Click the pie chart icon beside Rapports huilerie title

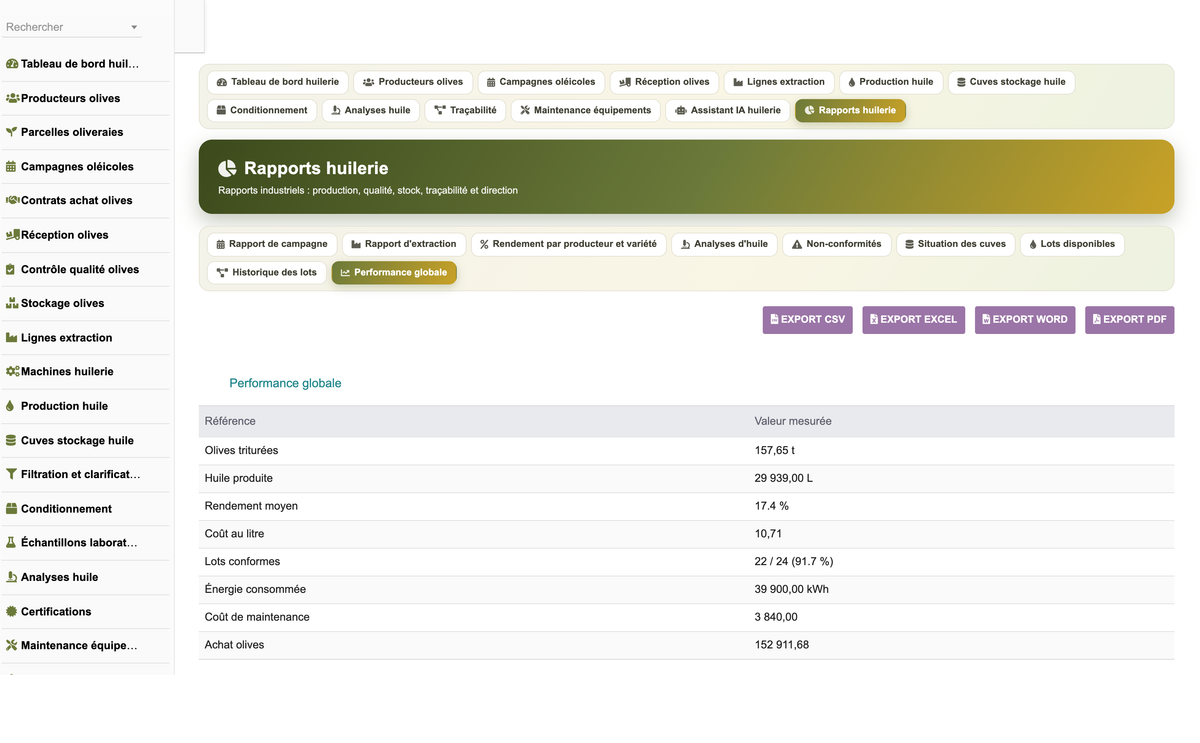pos(227,168)
